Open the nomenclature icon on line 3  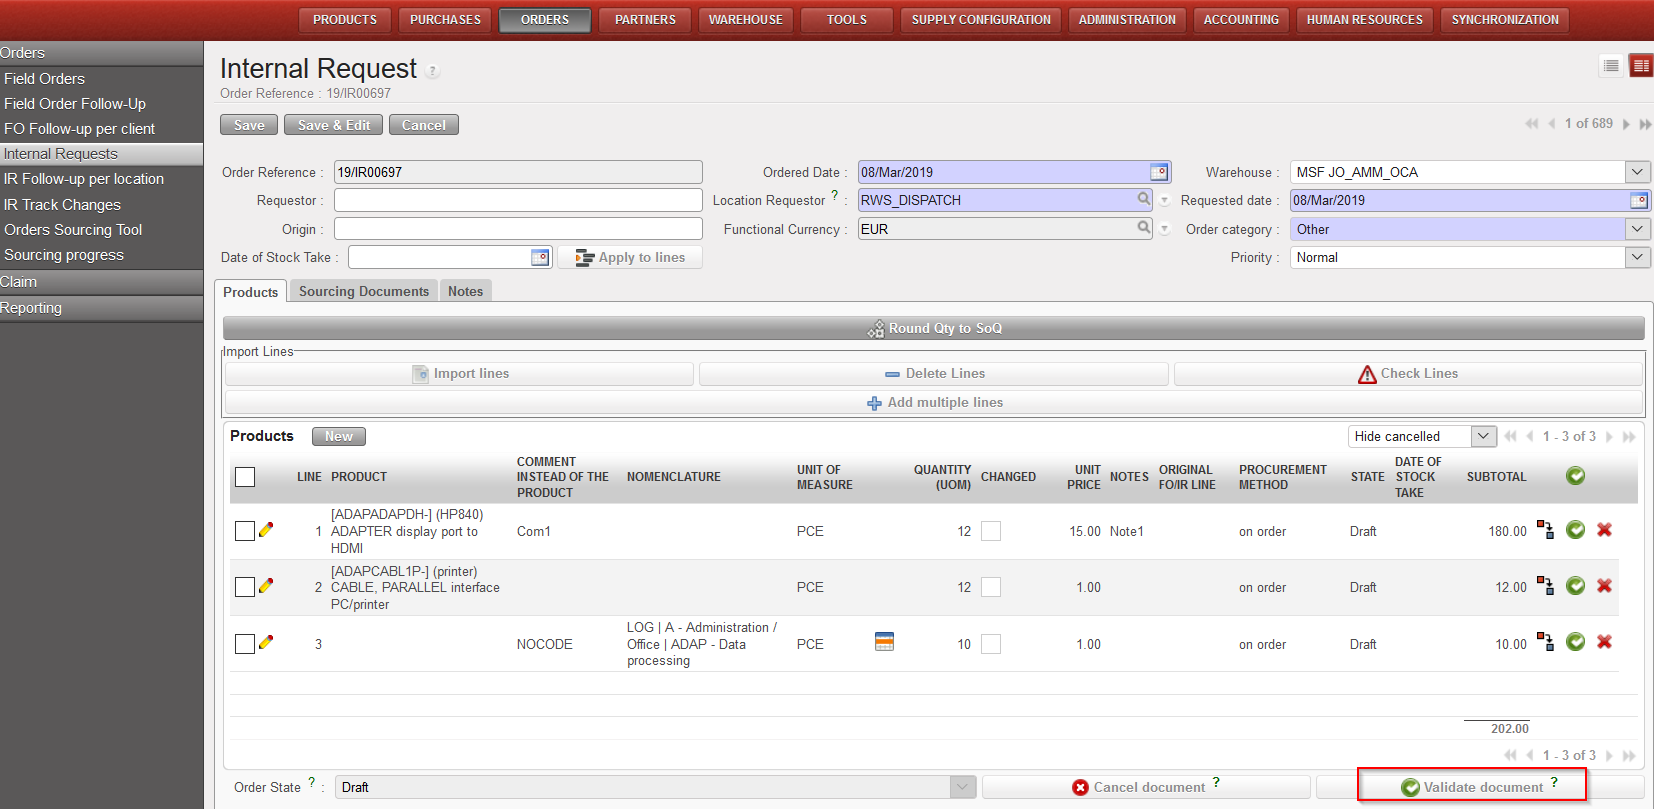(884, 642)
